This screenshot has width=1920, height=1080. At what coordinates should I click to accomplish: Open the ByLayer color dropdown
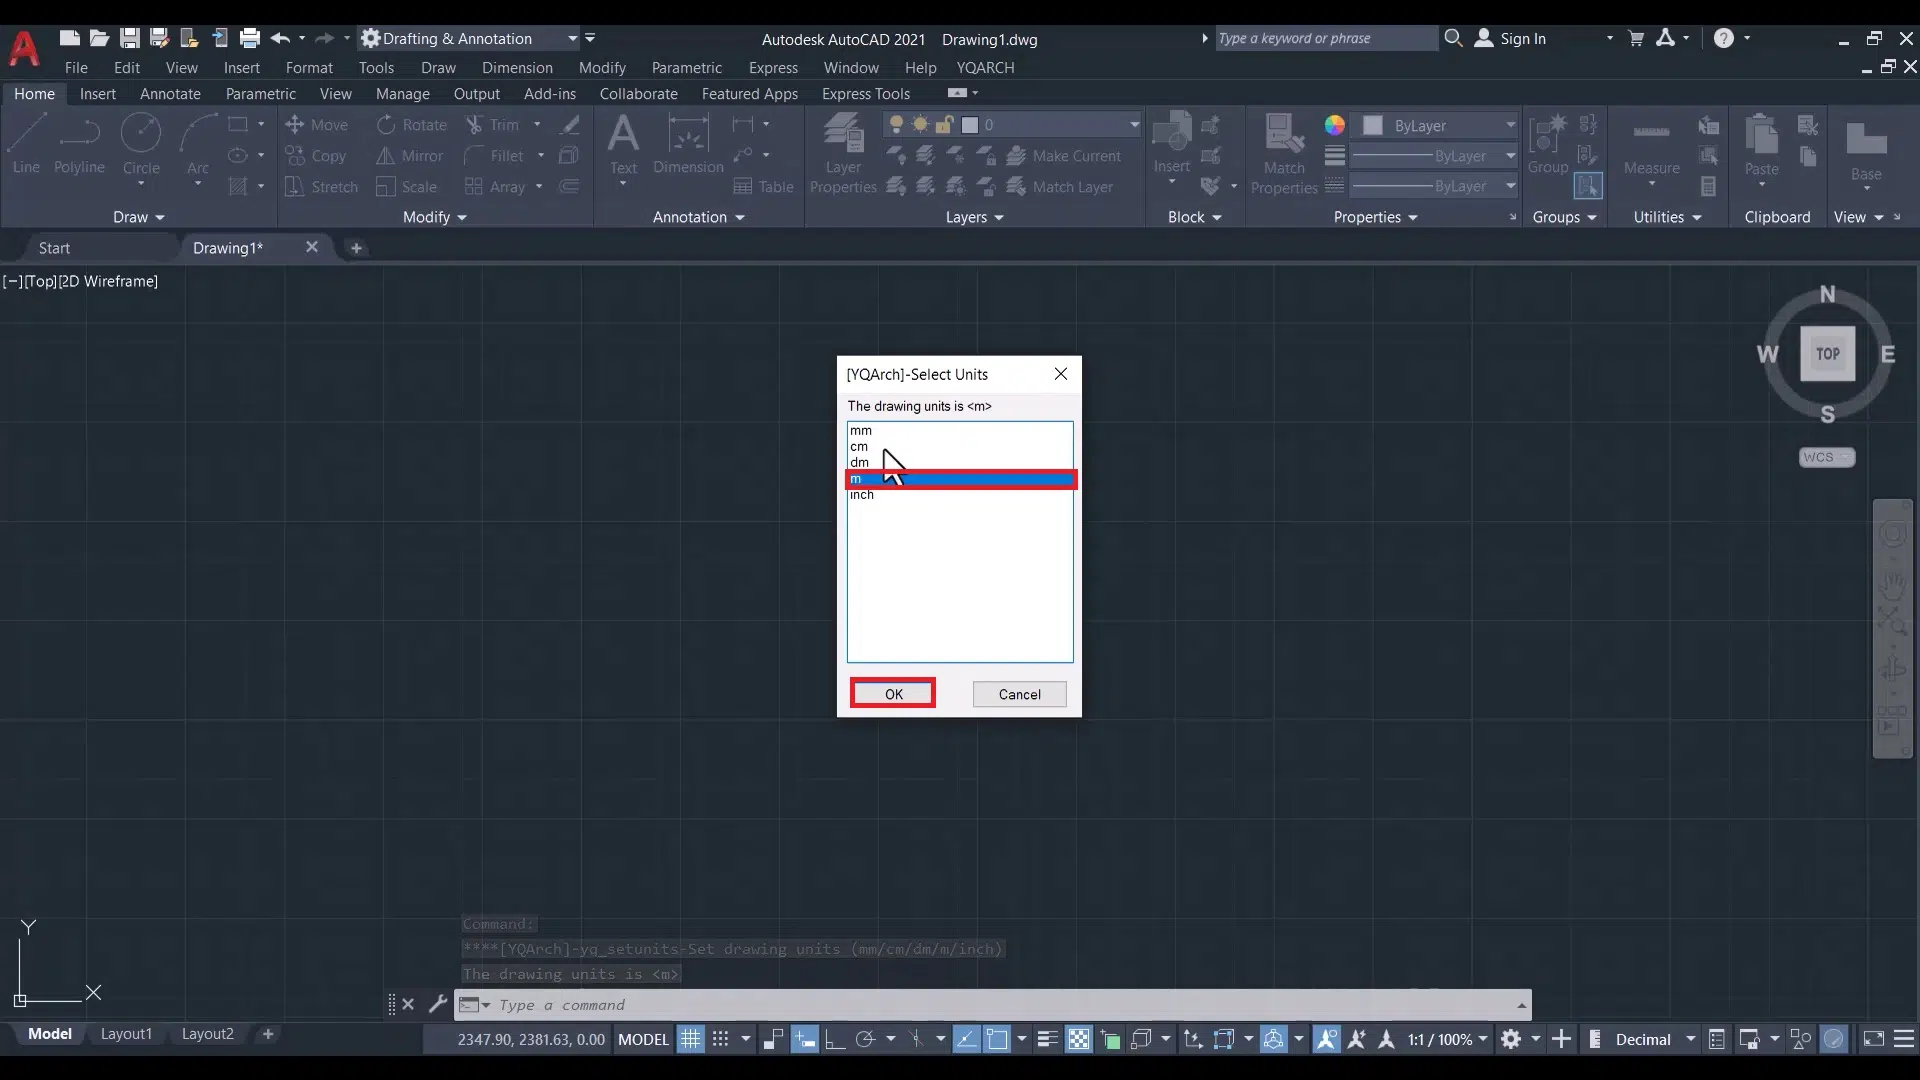click(x=1510, y=126)
